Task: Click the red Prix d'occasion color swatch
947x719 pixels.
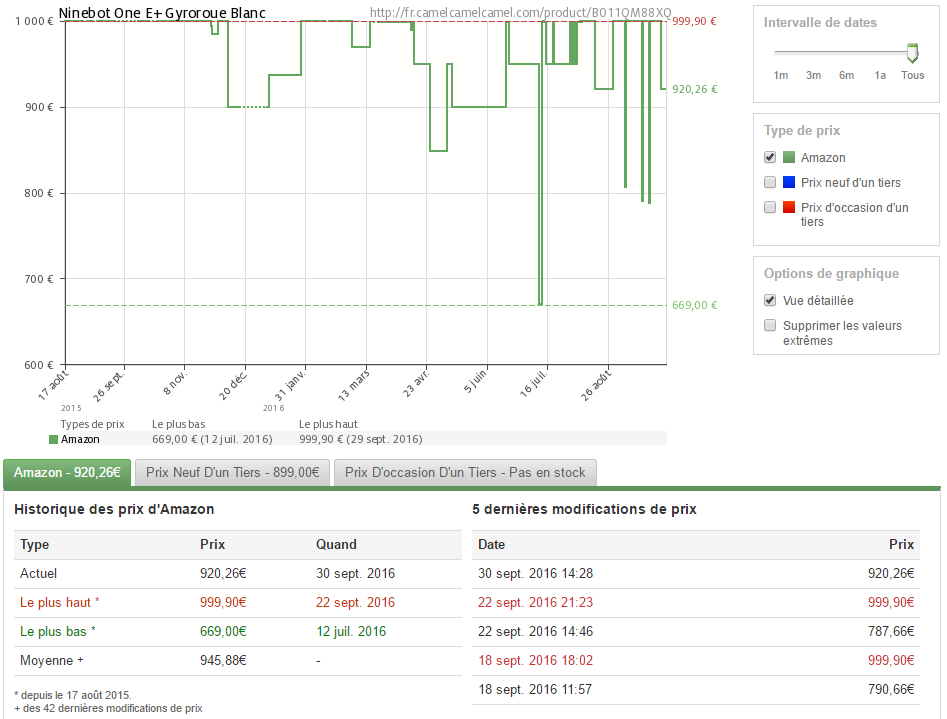Action: coord(789,207)
